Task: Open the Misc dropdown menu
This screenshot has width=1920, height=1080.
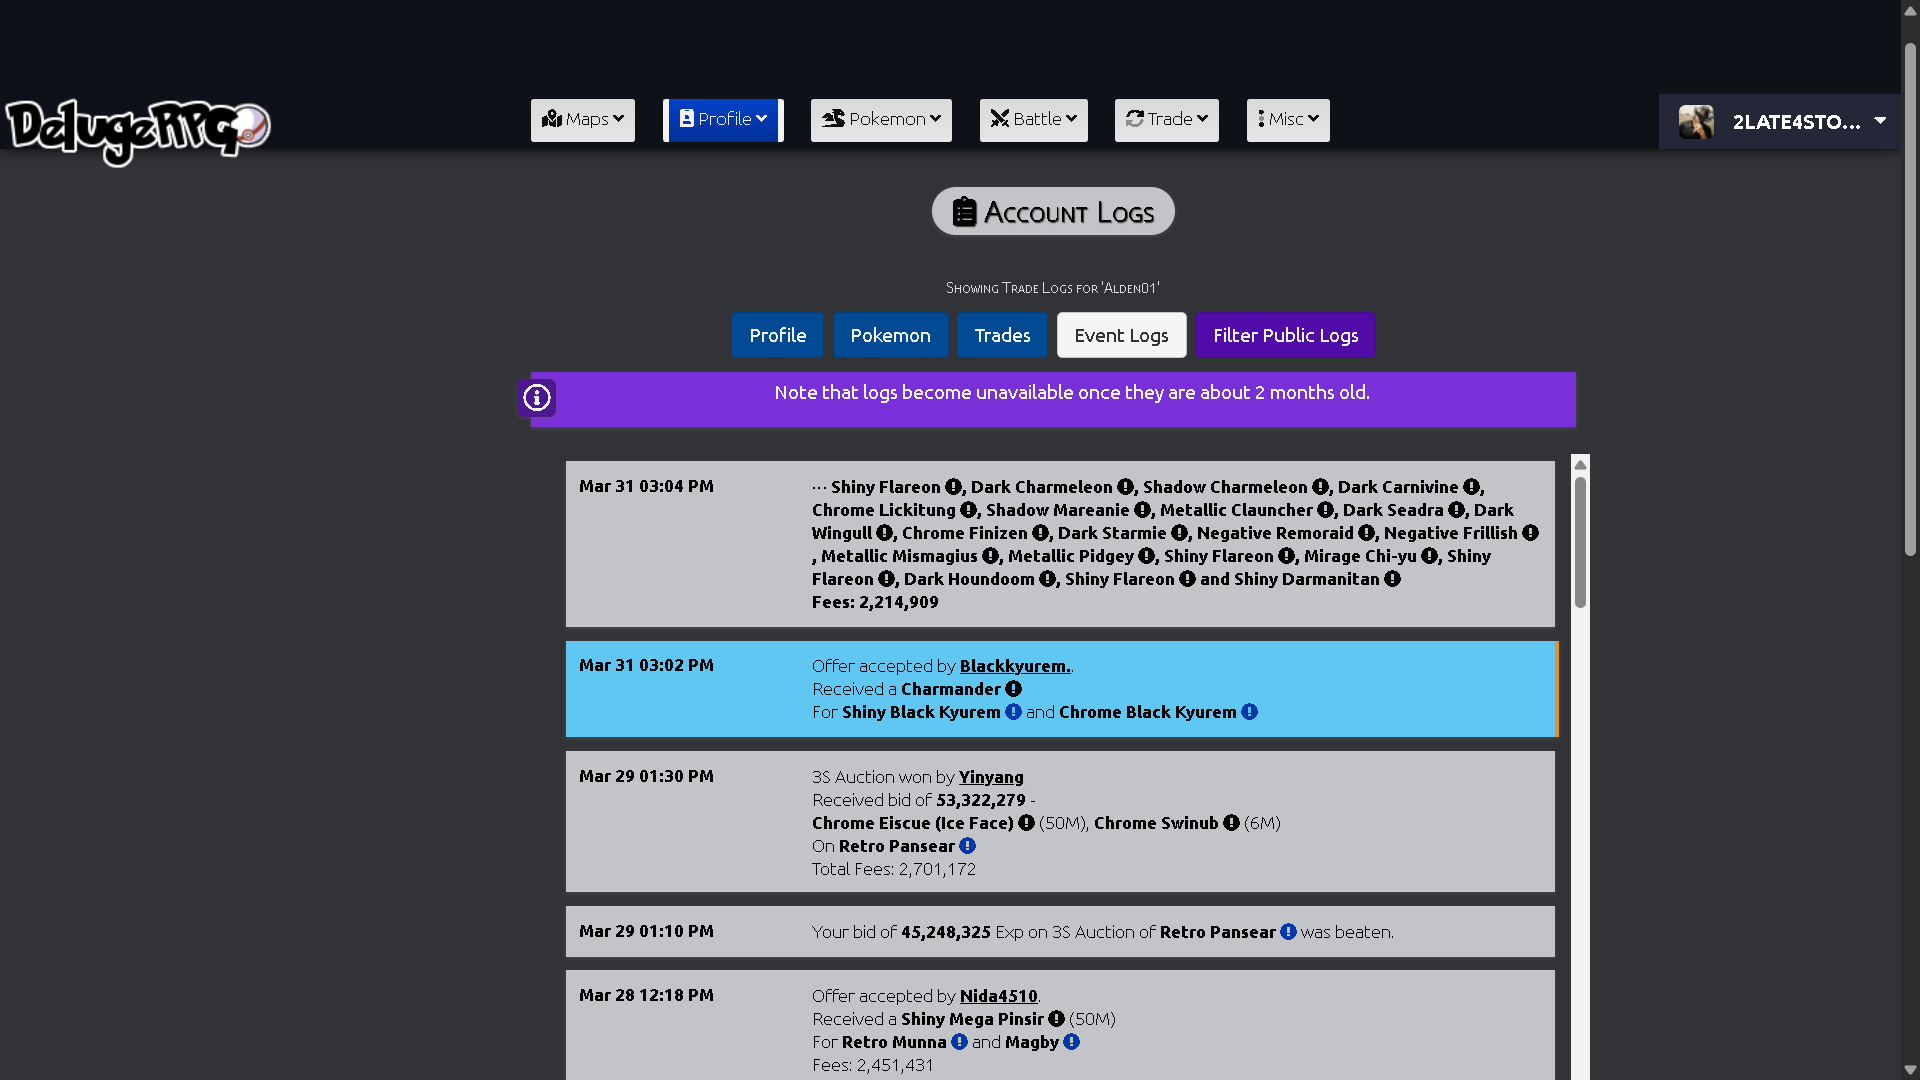Action: 1288,120
